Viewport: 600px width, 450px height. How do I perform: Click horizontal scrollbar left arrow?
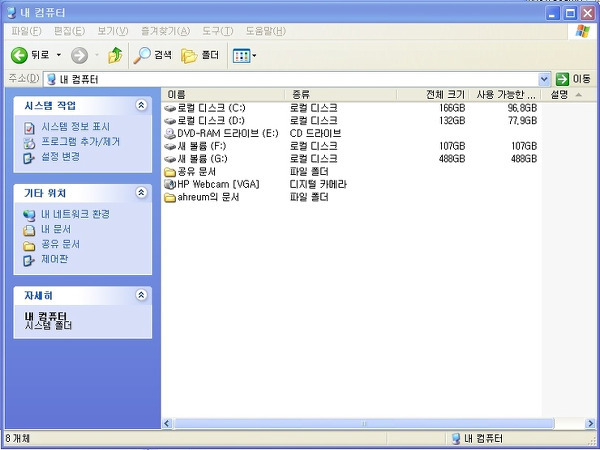click(x=167, y=423)
